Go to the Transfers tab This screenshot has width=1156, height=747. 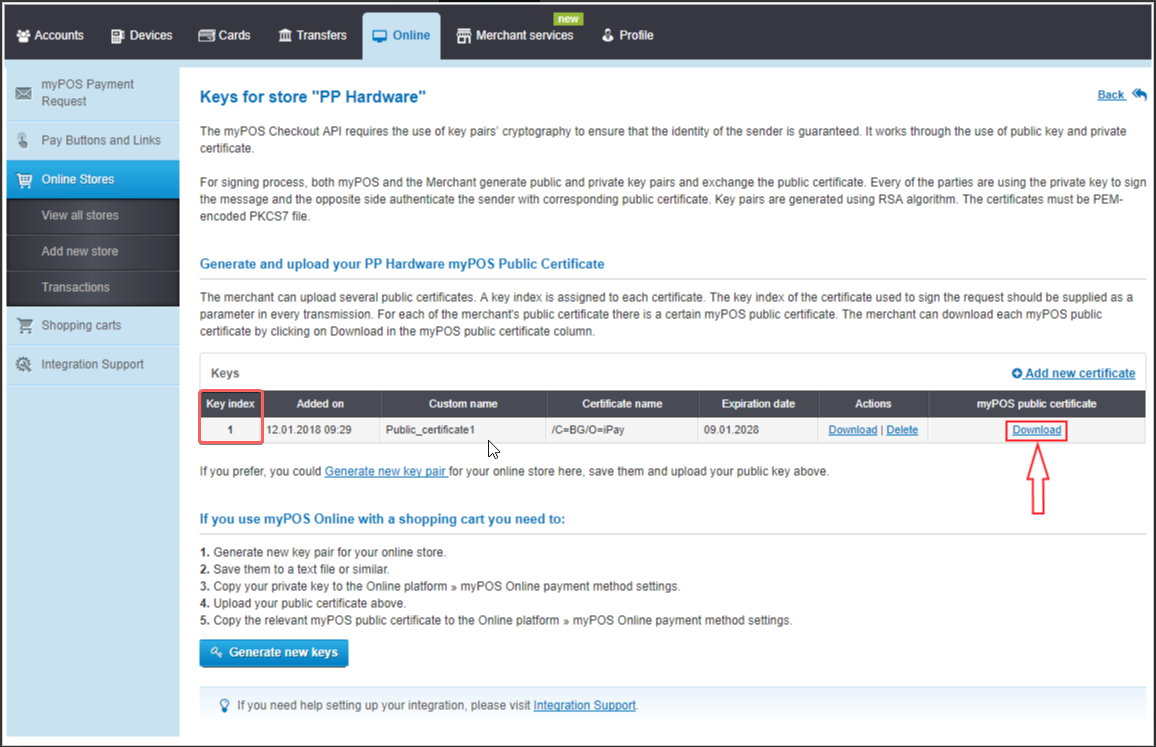click(x=313, y=35)
